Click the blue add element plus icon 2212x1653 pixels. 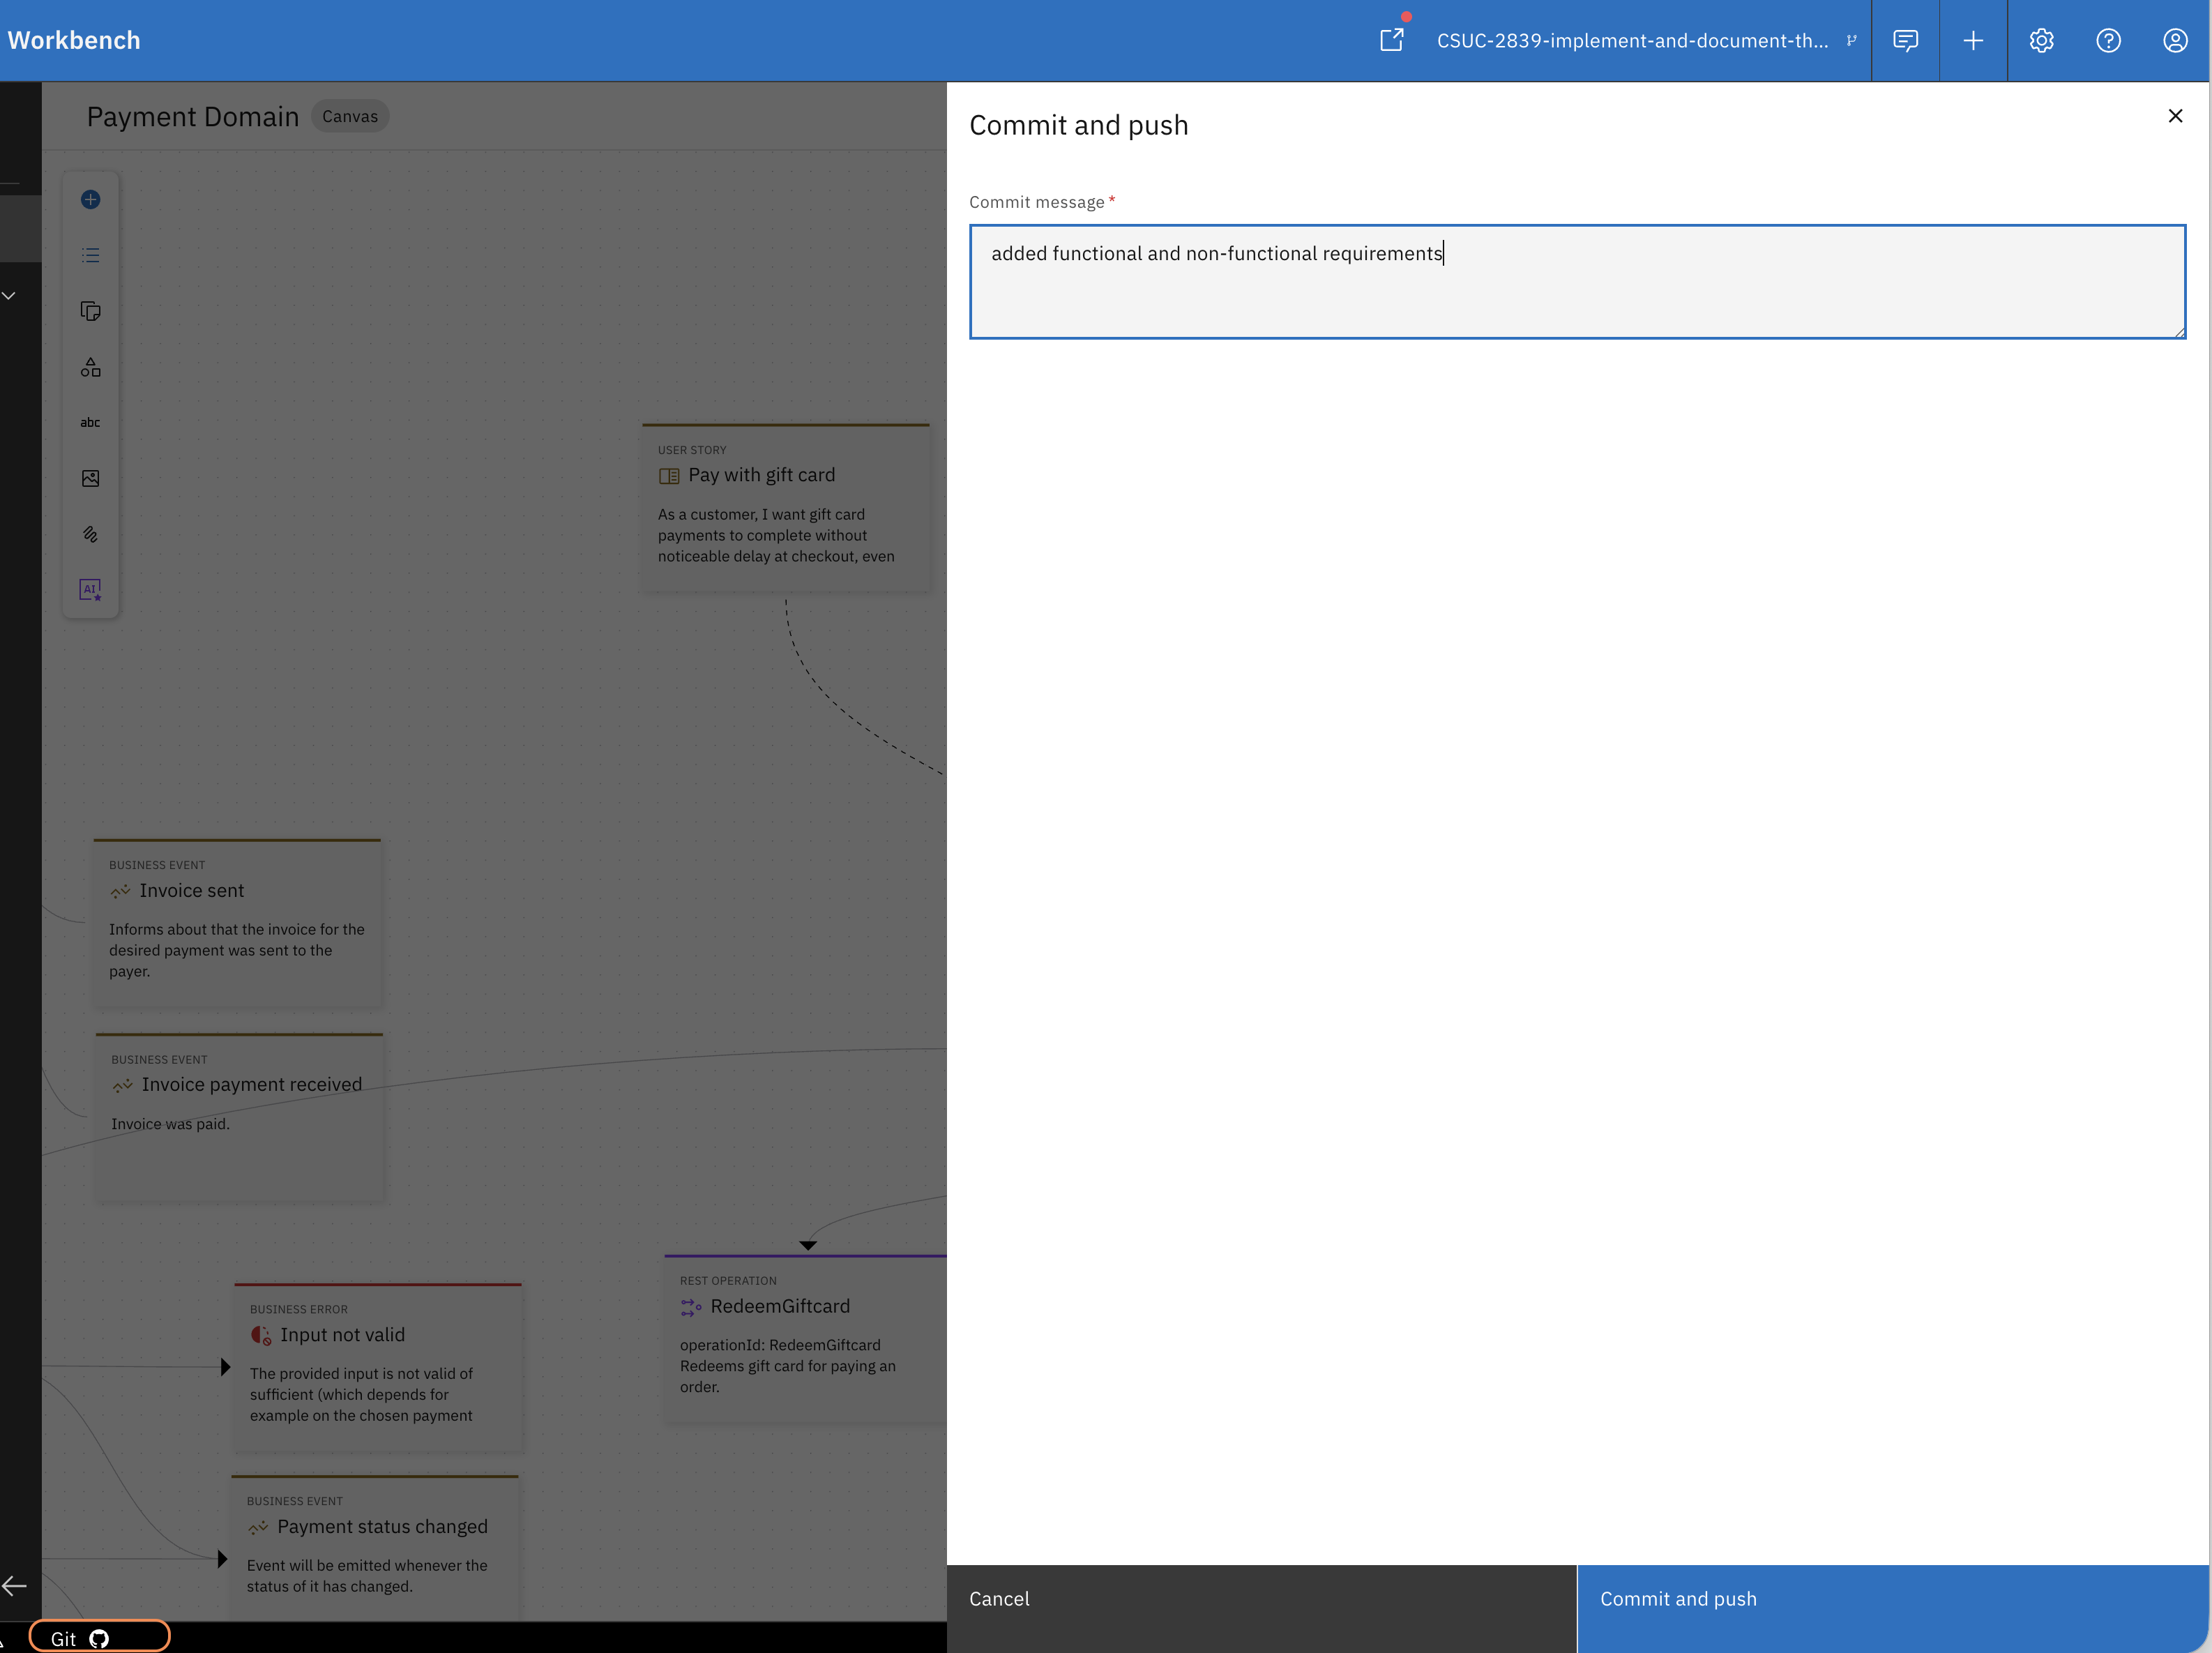(x=90, y=199)
